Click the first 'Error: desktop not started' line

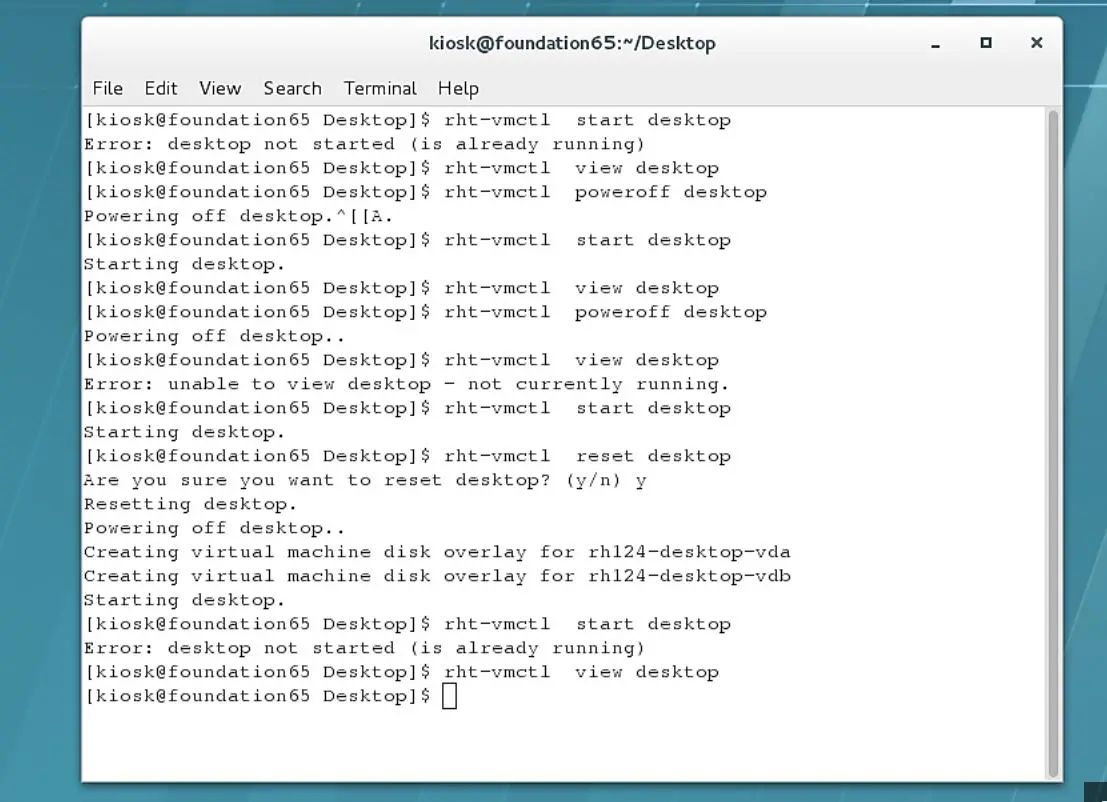tap(364, 144)
